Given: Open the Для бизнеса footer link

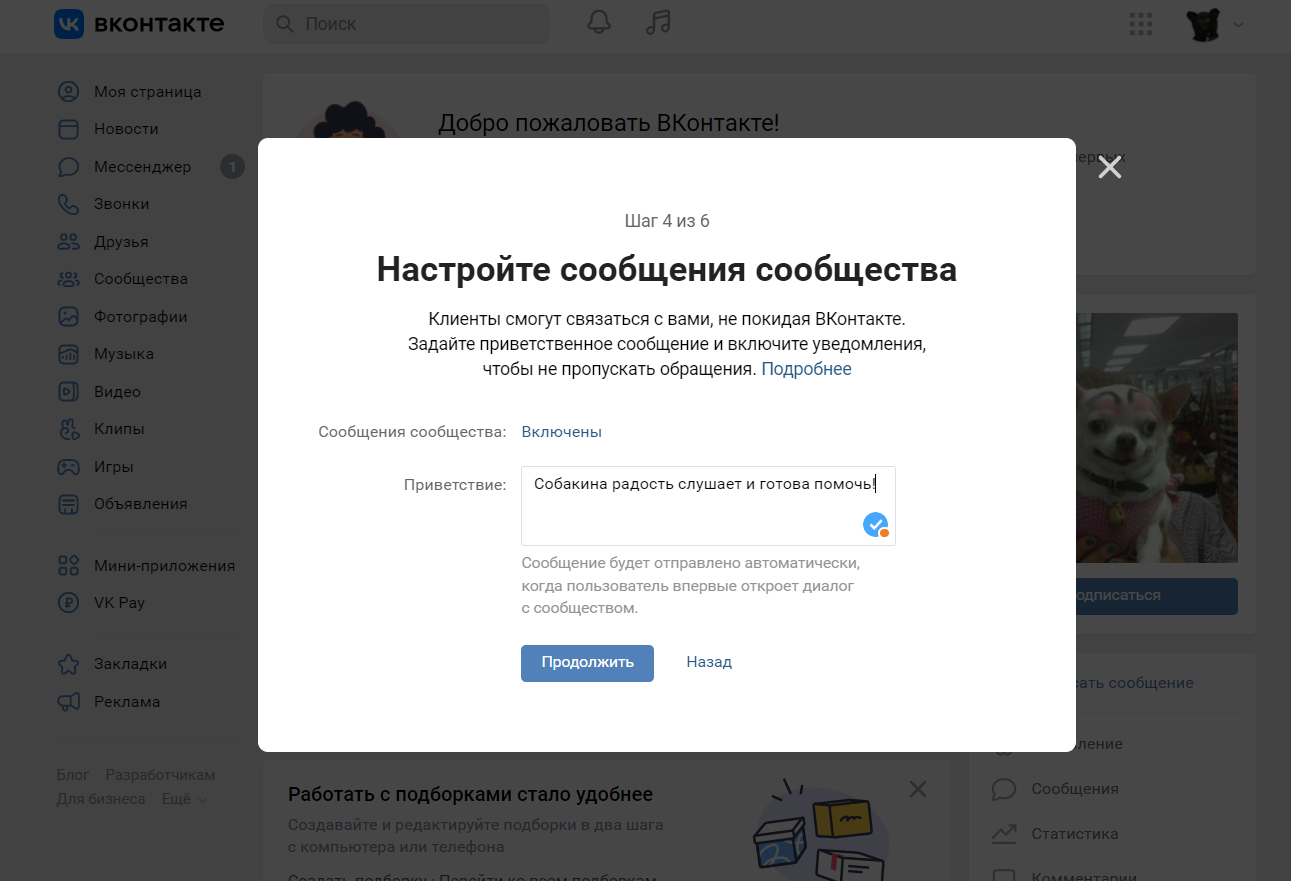Looking at the screenshot, I should tap(101, 799).
